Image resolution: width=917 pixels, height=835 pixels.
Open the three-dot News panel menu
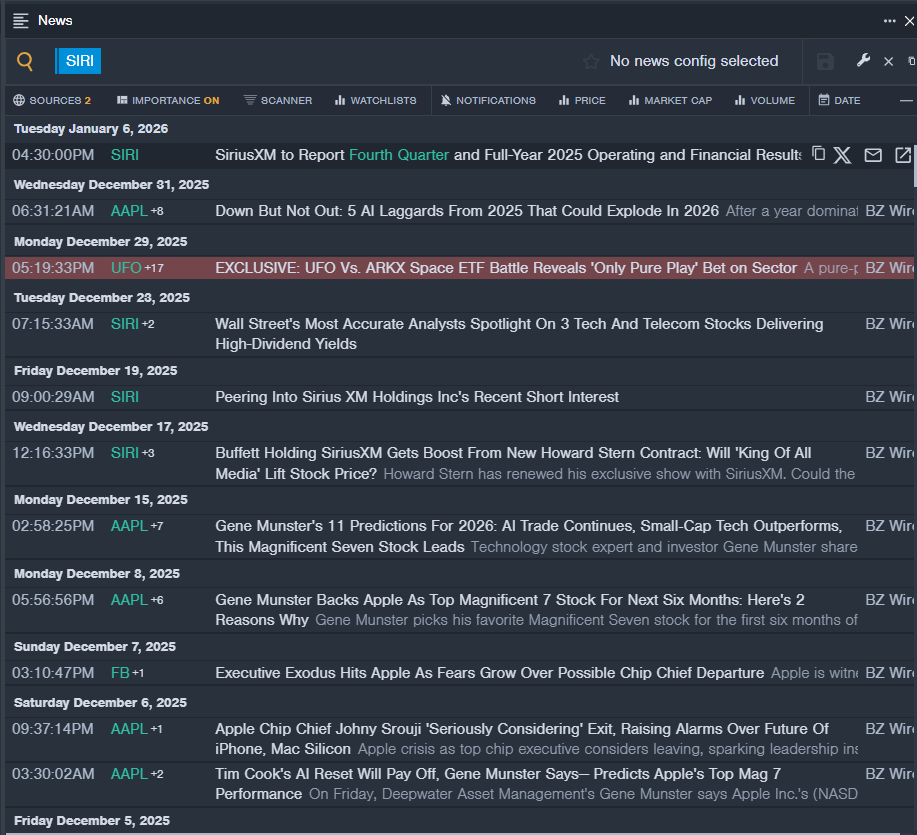coord(889,21)
